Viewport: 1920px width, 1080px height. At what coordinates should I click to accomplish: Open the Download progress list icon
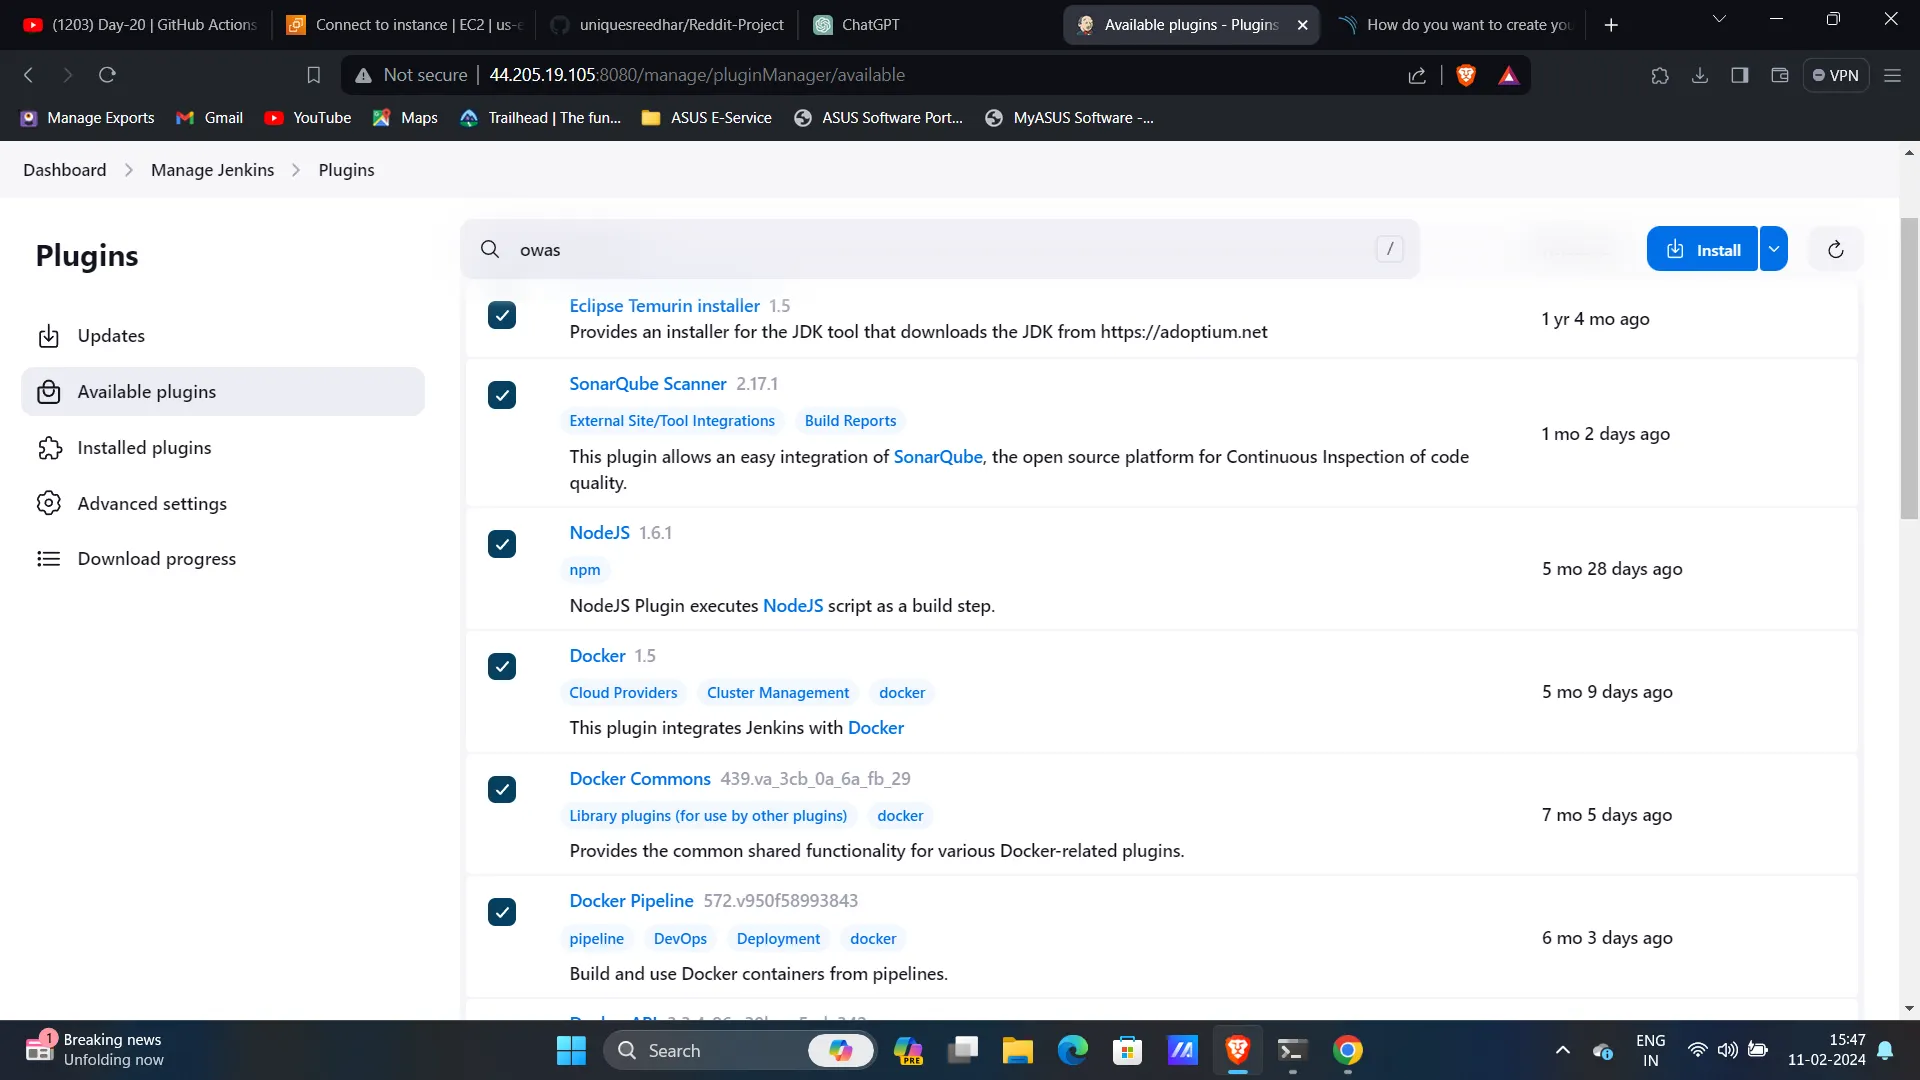[49, 559]
